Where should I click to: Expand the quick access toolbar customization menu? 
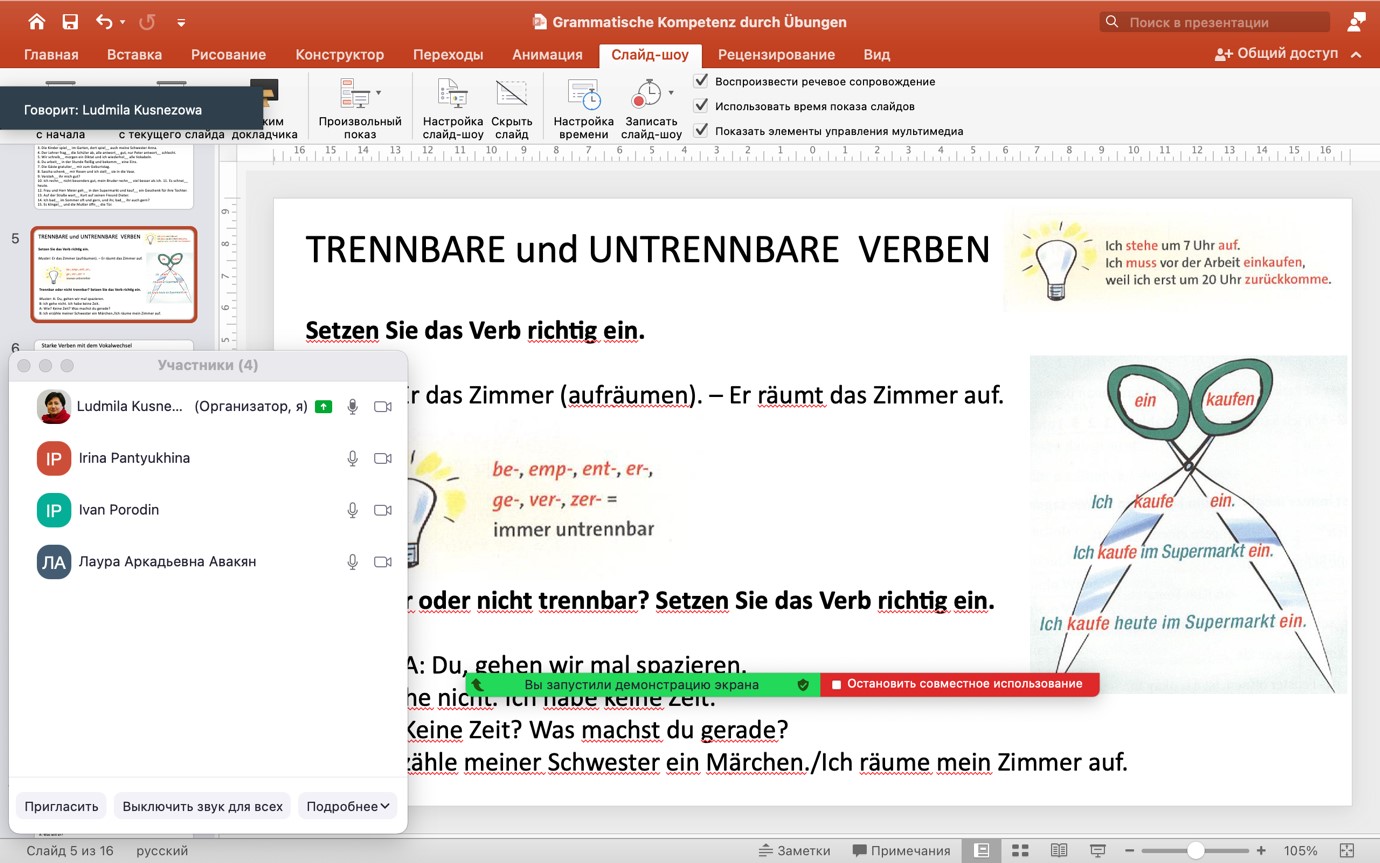[181, 22]
